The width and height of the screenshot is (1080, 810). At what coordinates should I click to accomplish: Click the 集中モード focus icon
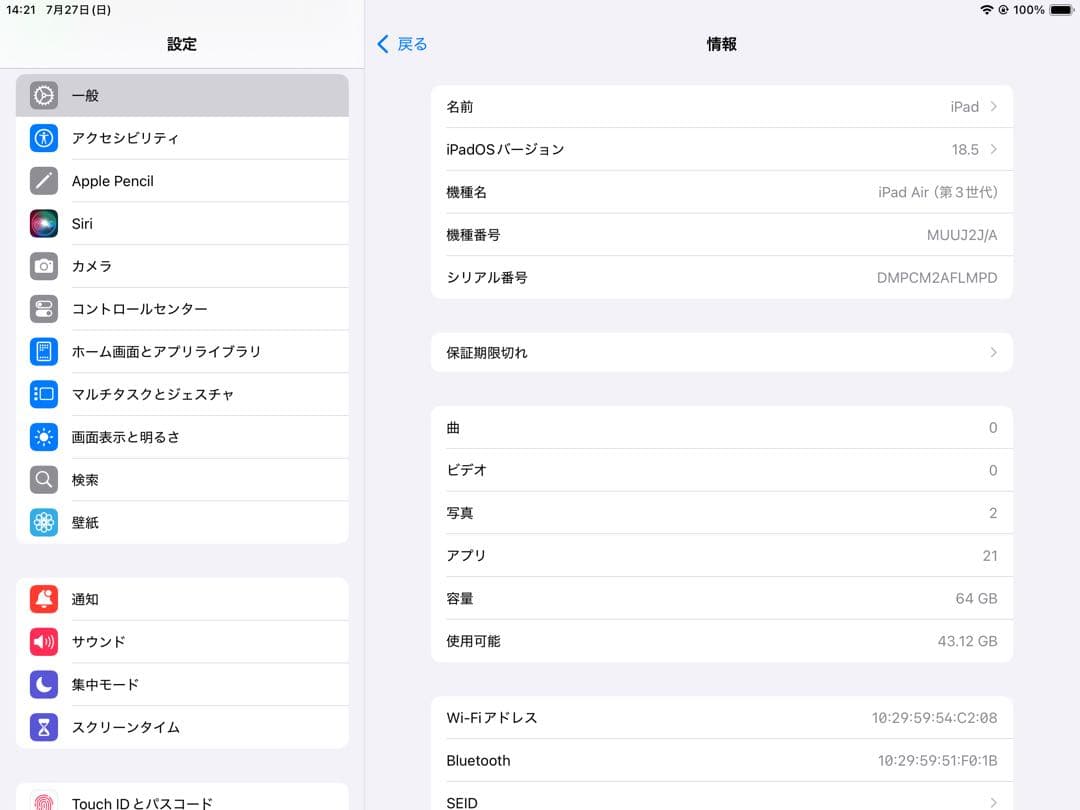tap(42, 684)
